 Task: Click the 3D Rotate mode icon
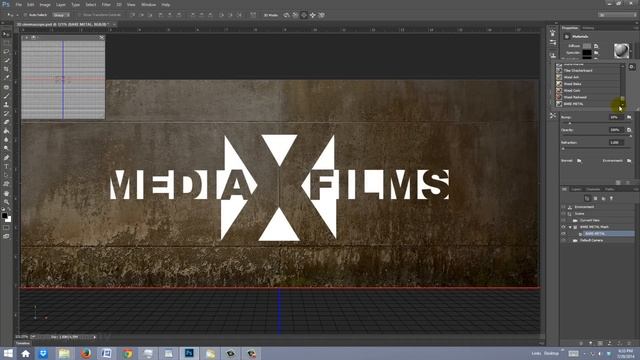[x=286, y=15]
